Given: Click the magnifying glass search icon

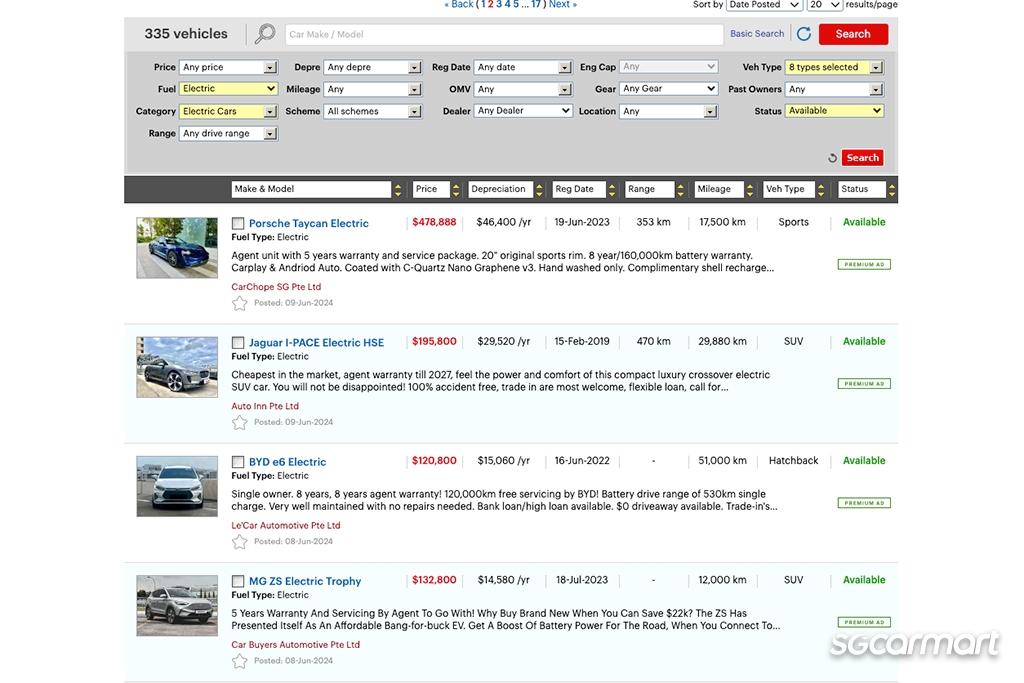Looking at the screenshot, I should 264,34.
